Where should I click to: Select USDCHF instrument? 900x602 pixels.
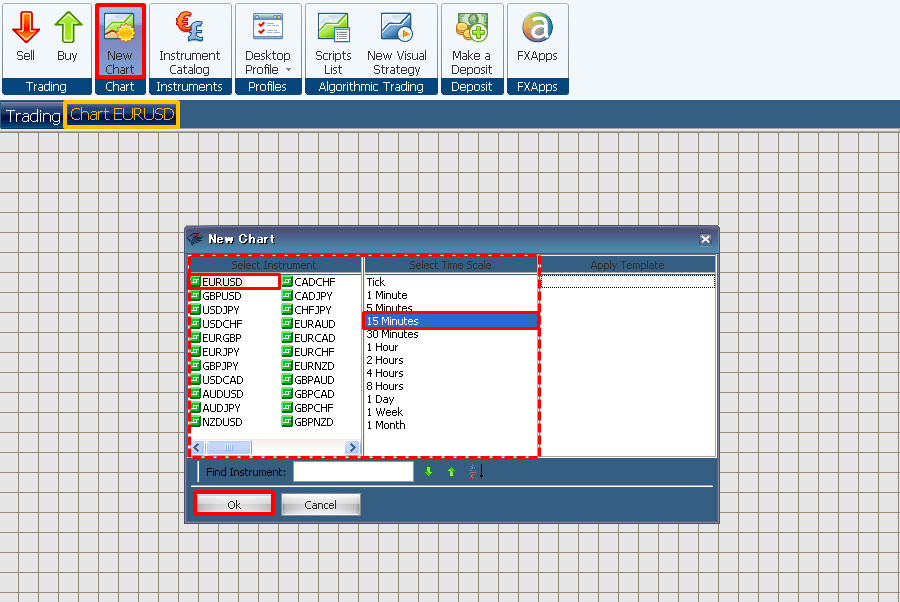[x=216, y=324]
